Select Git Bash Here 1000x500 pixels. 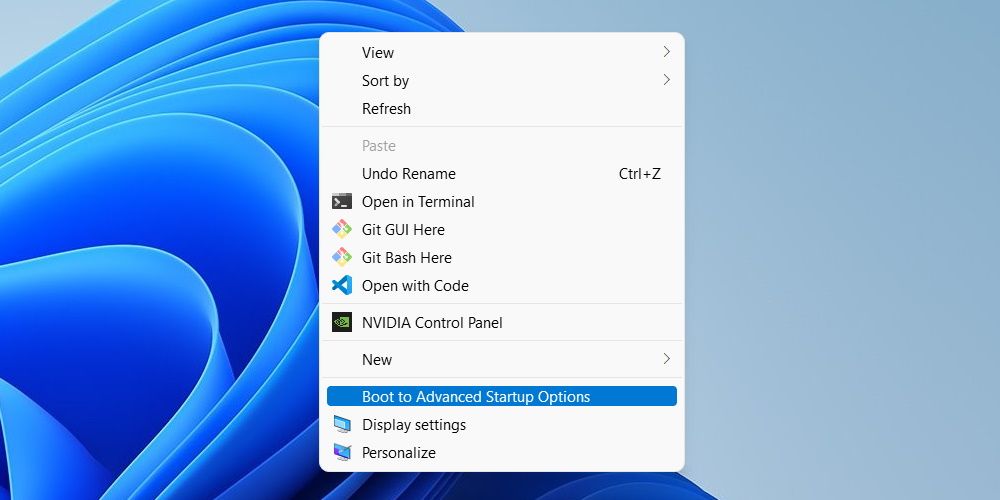(502, 258)
